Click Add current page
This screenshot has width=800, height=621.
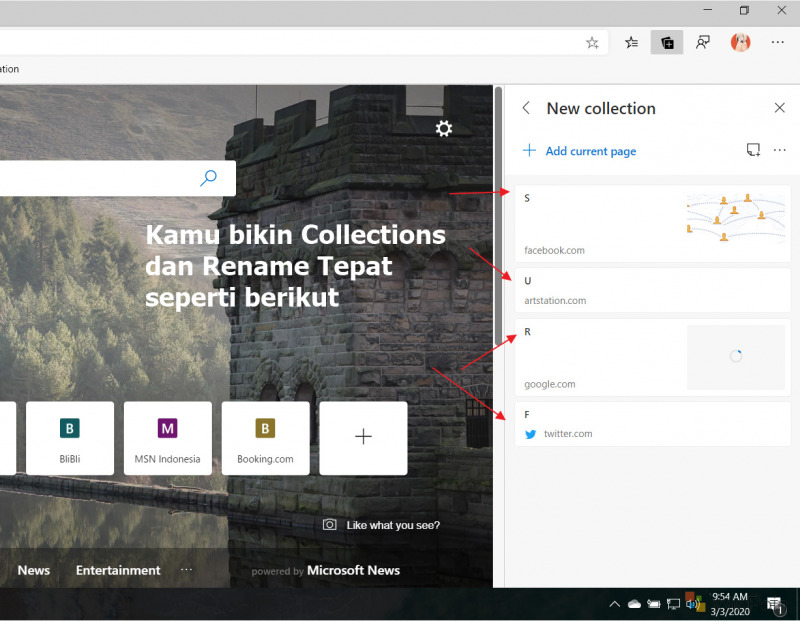tap(580, 151)
